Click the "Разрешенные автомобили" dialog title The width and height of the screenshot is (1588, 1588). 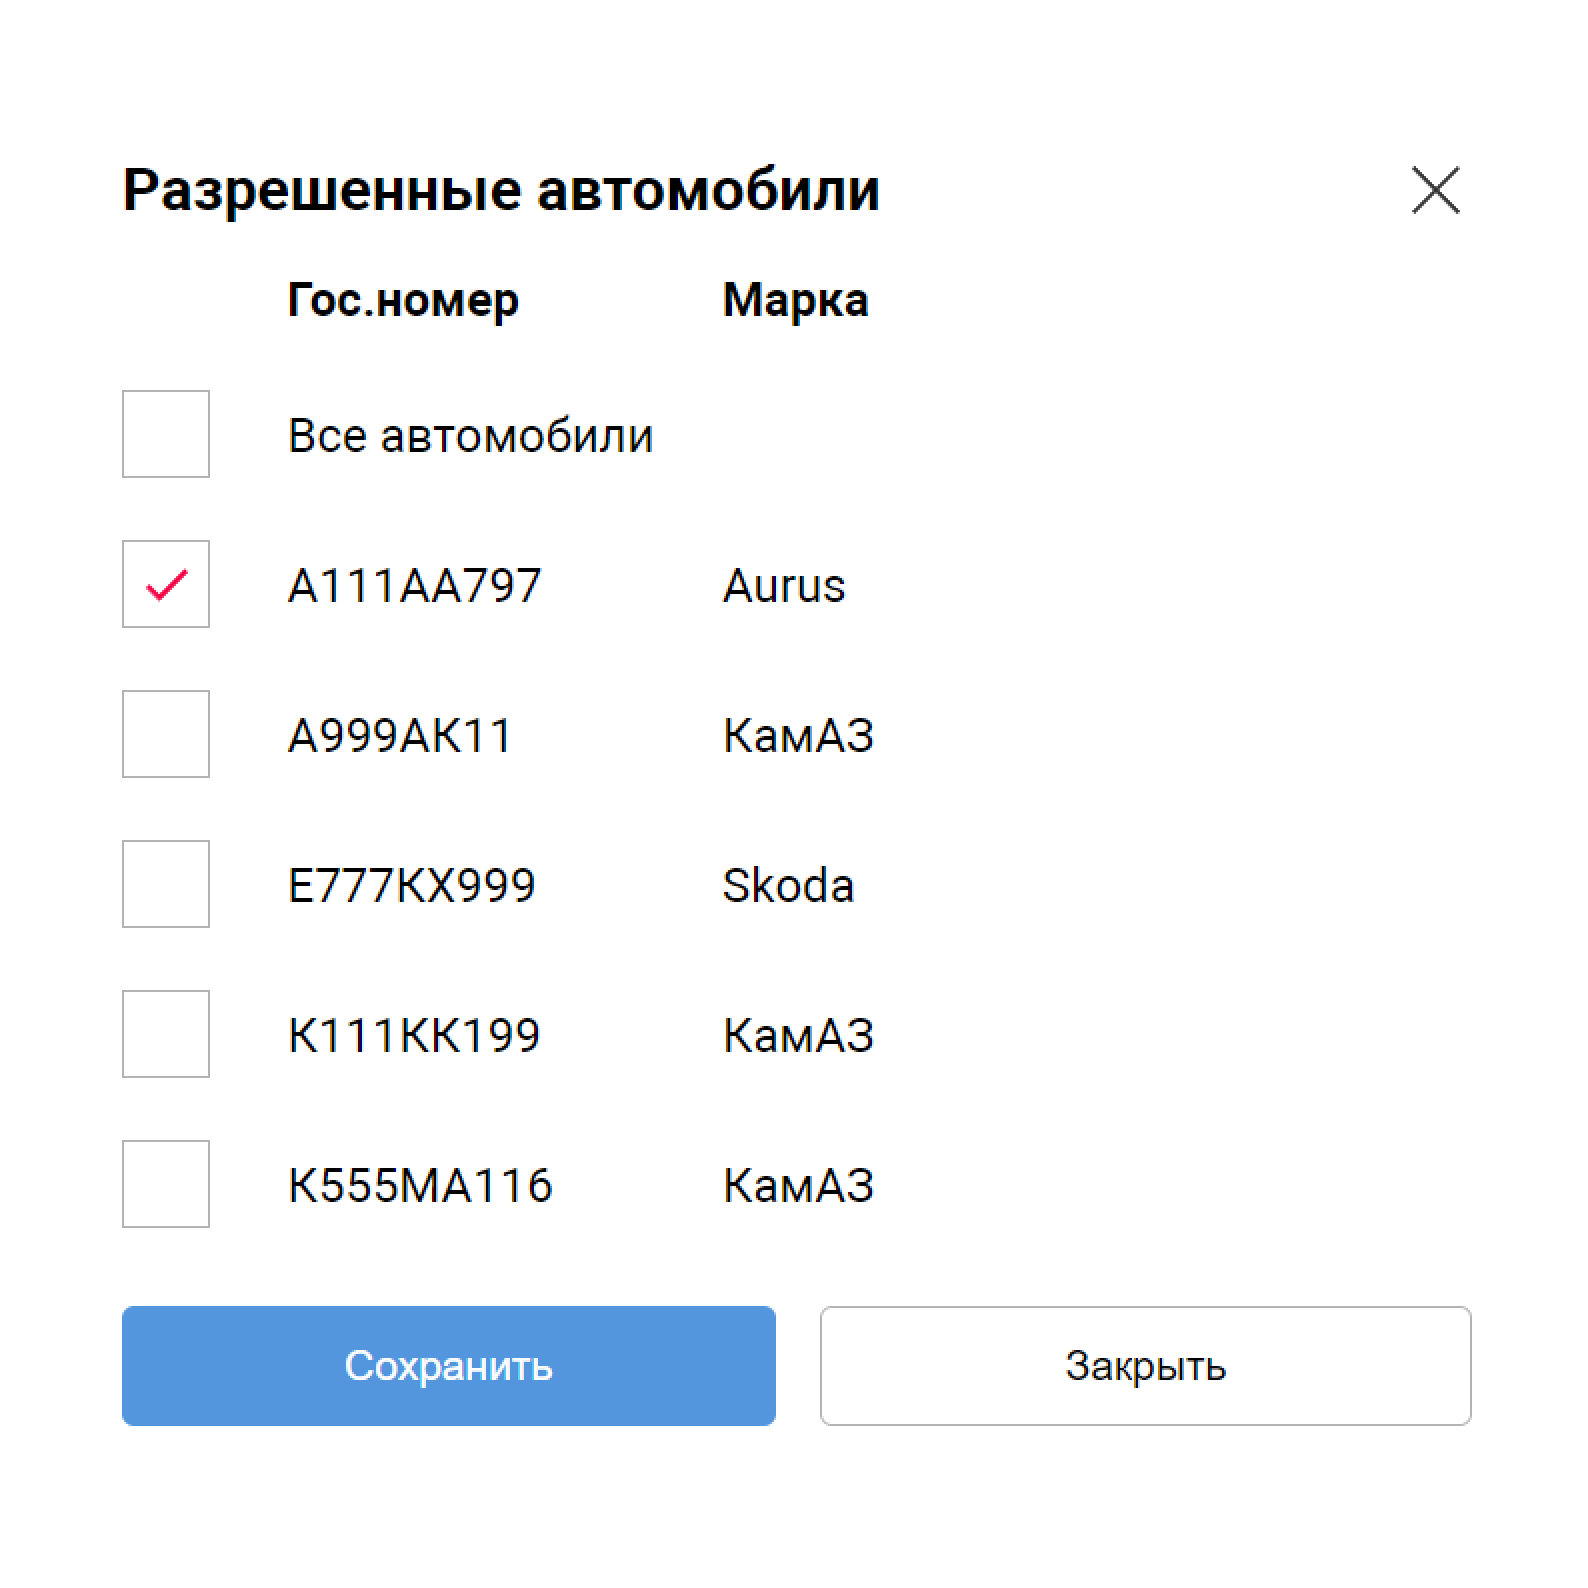click(x=501, y=190)
